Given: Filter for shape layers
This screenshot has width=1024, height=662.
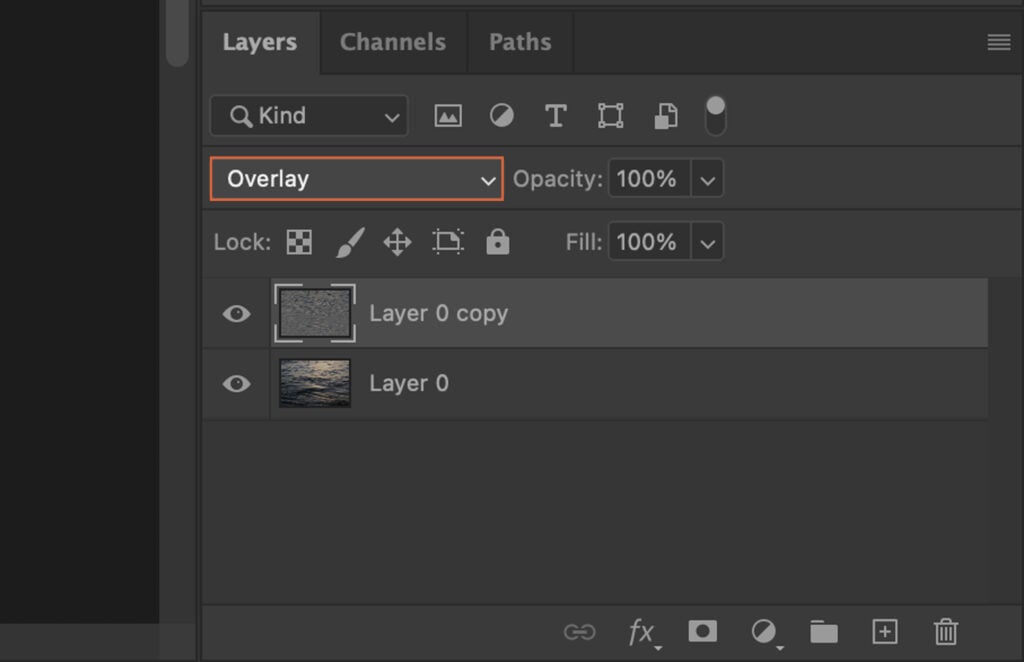Looking at the screenshot, I should 610,115.
